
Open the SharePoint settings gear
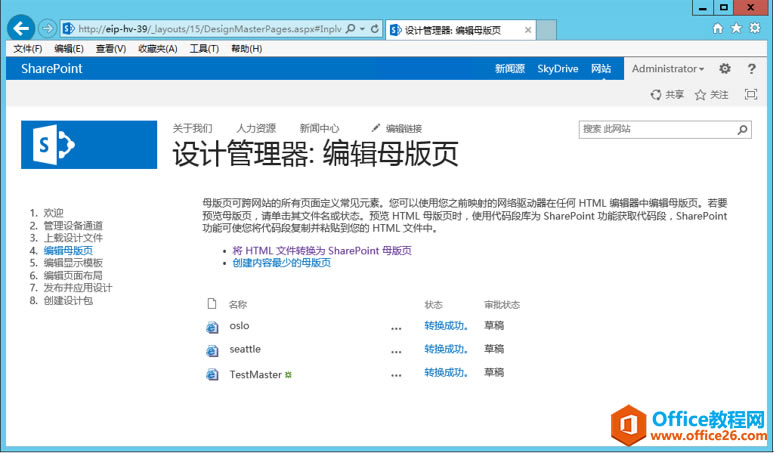coord(725,69)
